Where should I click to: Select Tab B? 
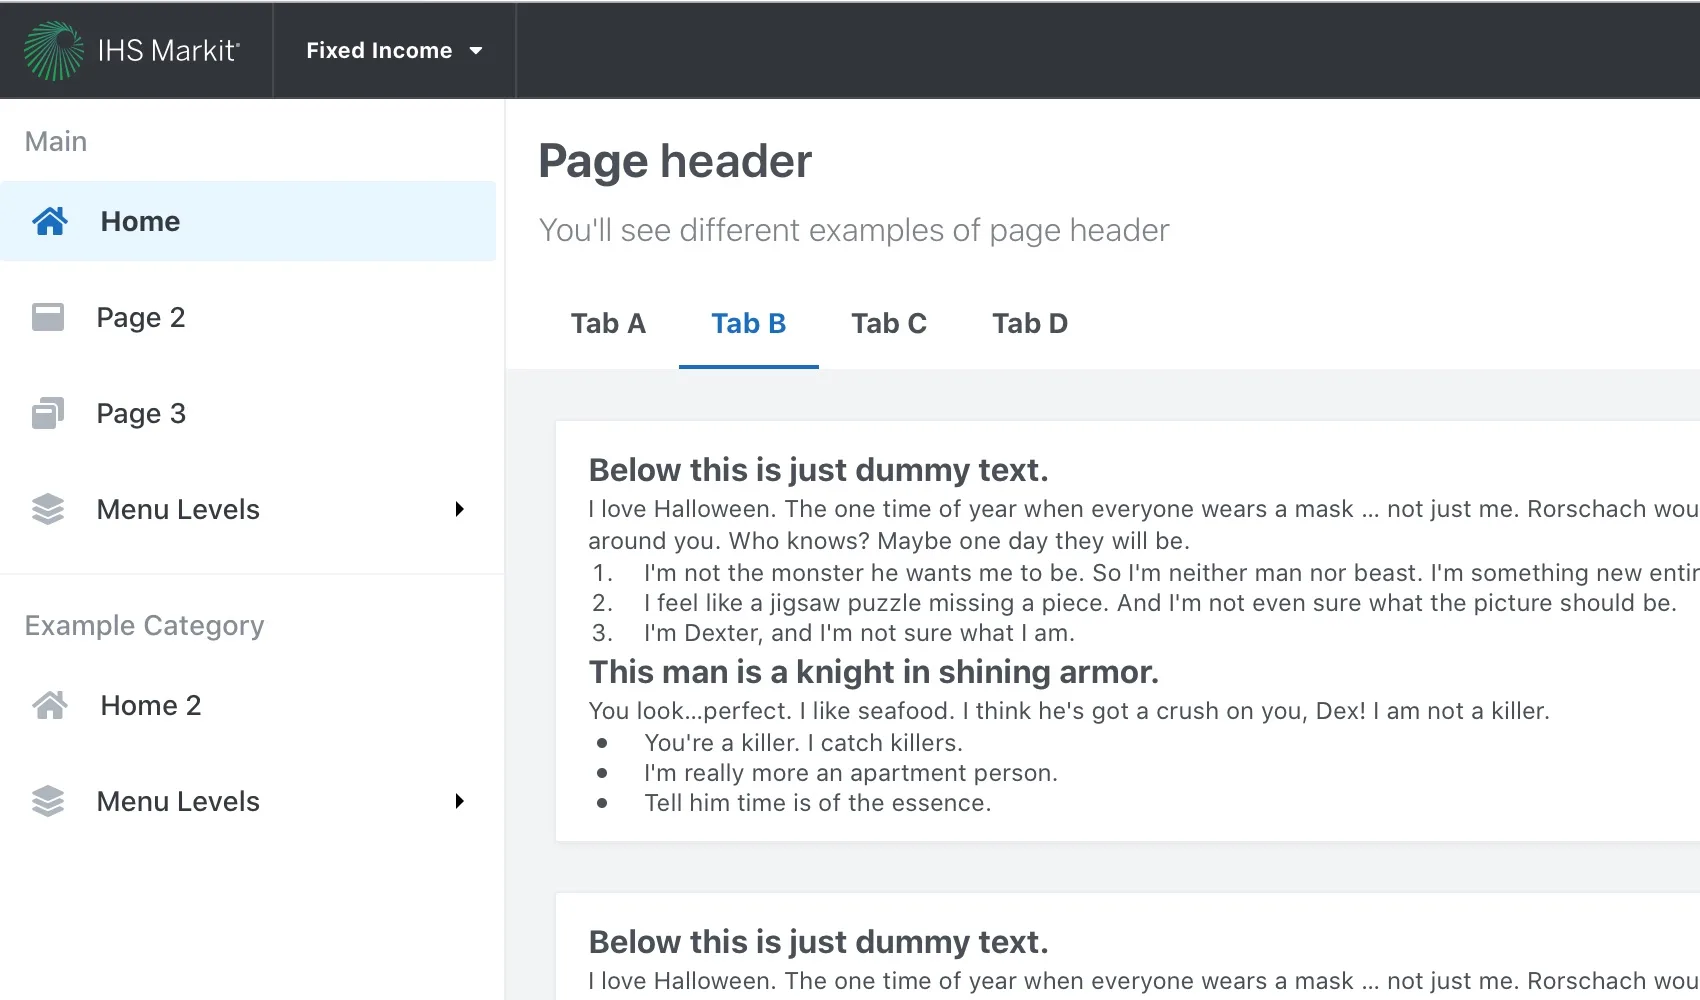[748, 324]
